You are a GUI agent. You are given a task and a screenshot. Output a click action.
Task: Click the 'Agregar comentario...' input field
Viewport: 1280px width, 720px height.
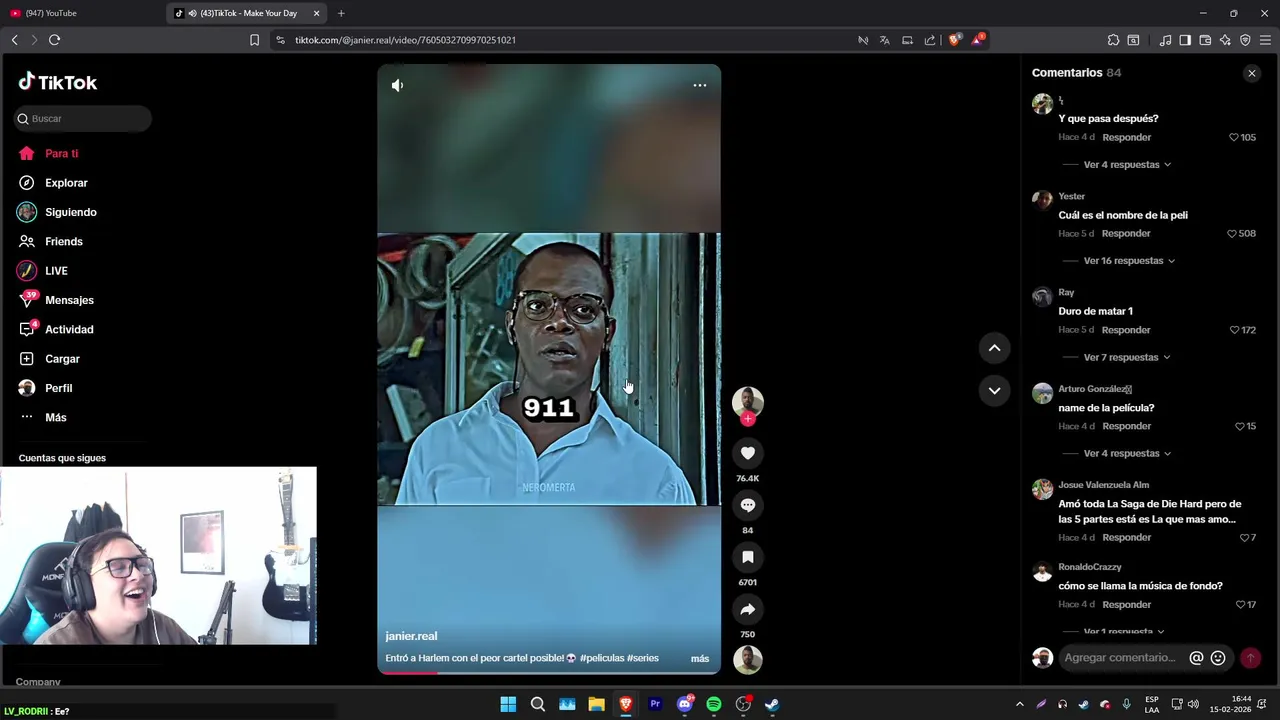point(1122,658)
